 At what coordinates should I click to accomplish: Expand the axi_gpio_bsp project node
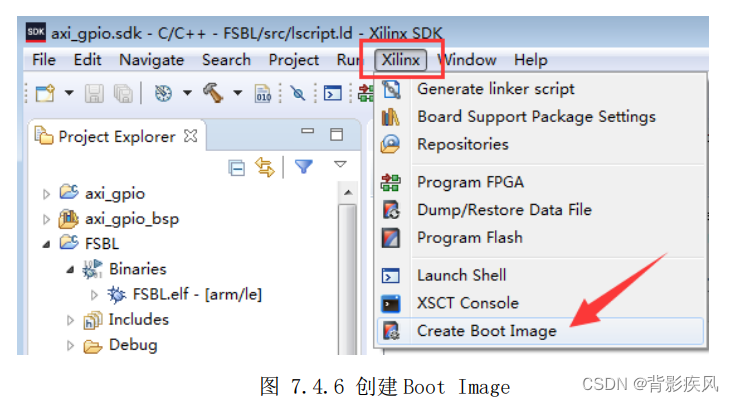point(46,219)
